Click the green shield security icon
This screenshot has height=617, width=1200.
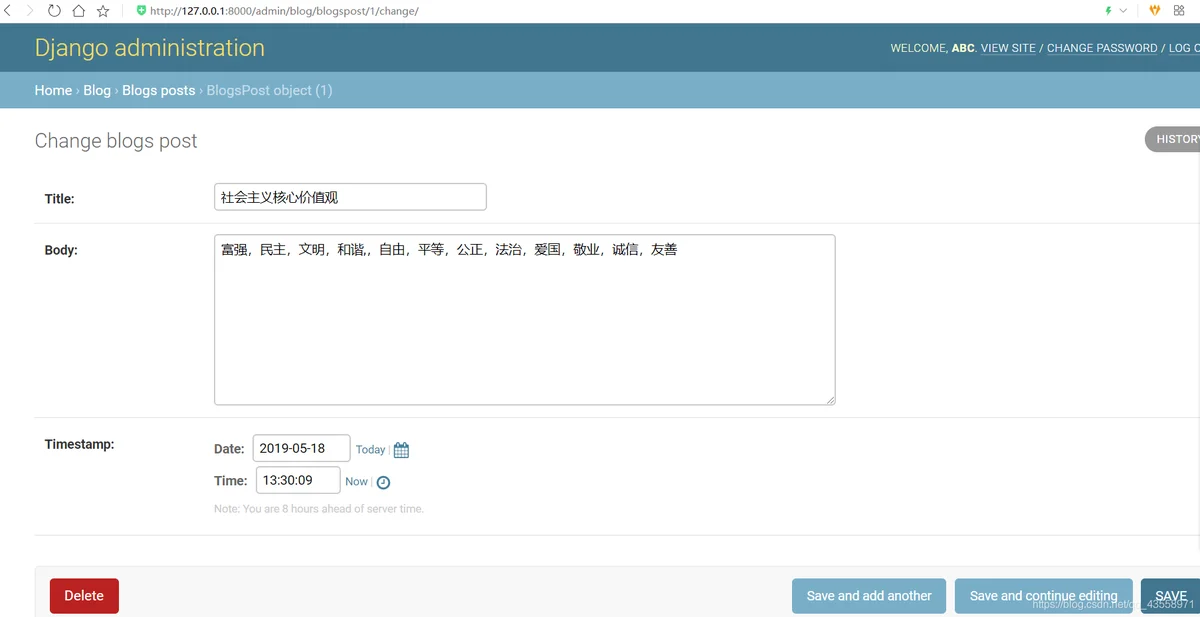pyautogui.click(x=141, y=11)
